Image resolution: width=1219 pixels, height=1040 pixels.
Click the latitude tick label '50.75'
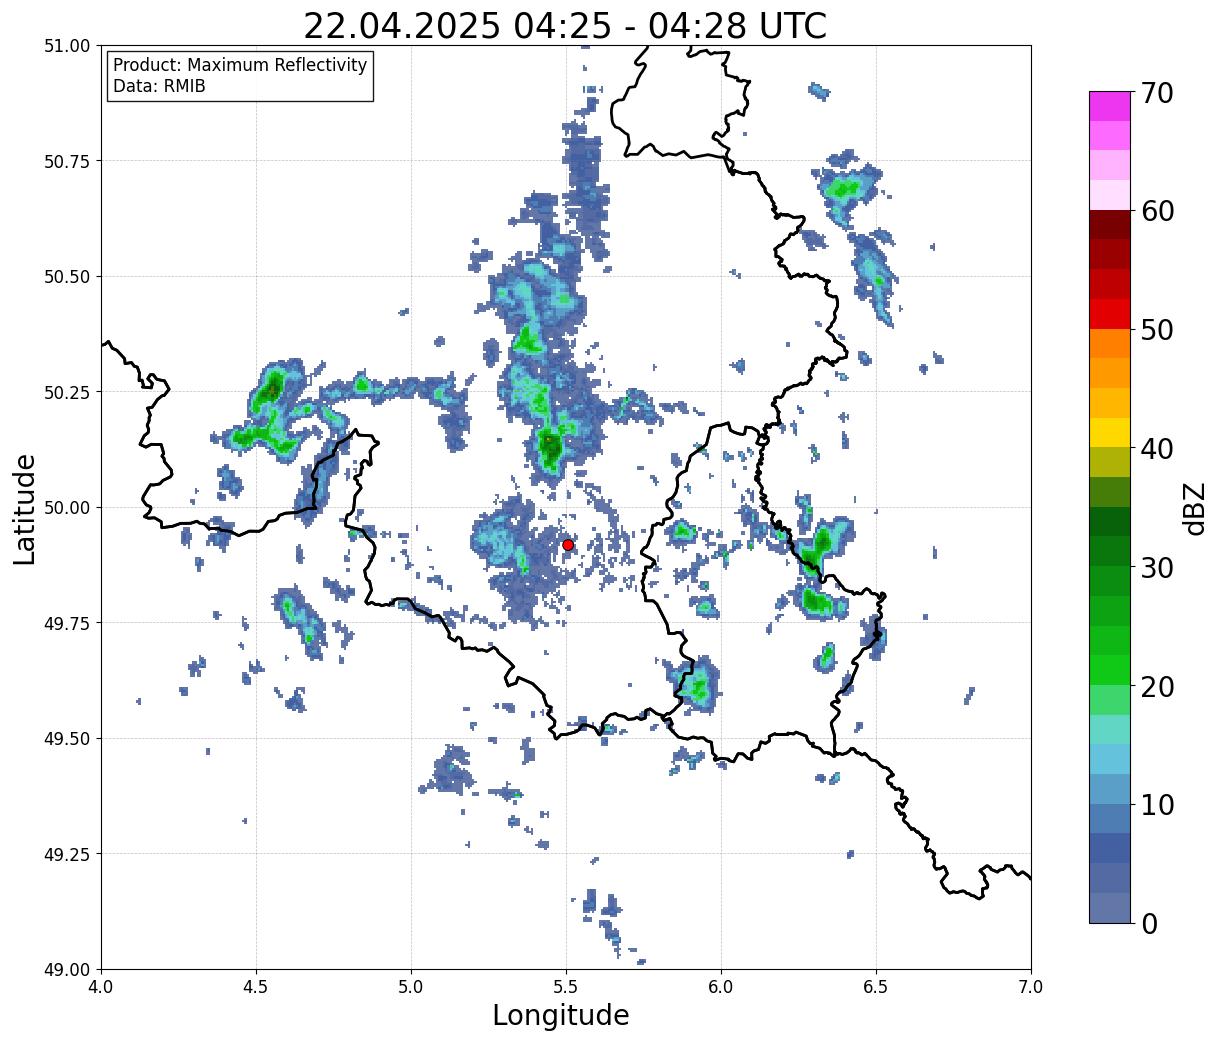(x=67, y=161)
